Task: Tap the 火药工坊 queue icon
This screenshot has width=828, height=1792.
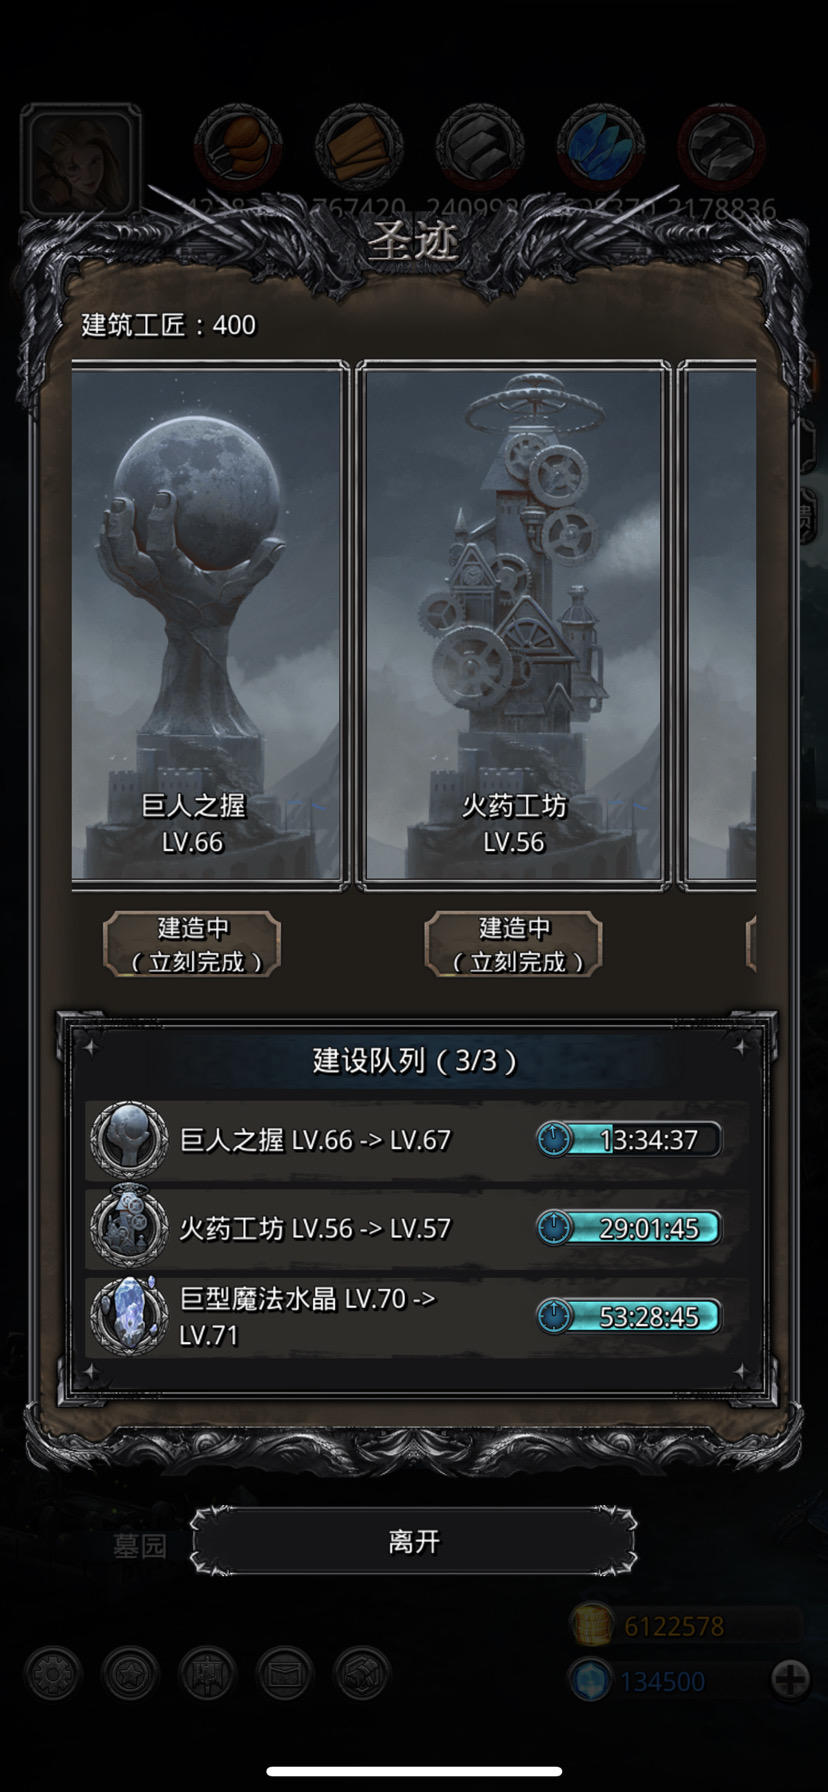Action: point(129,1227)
